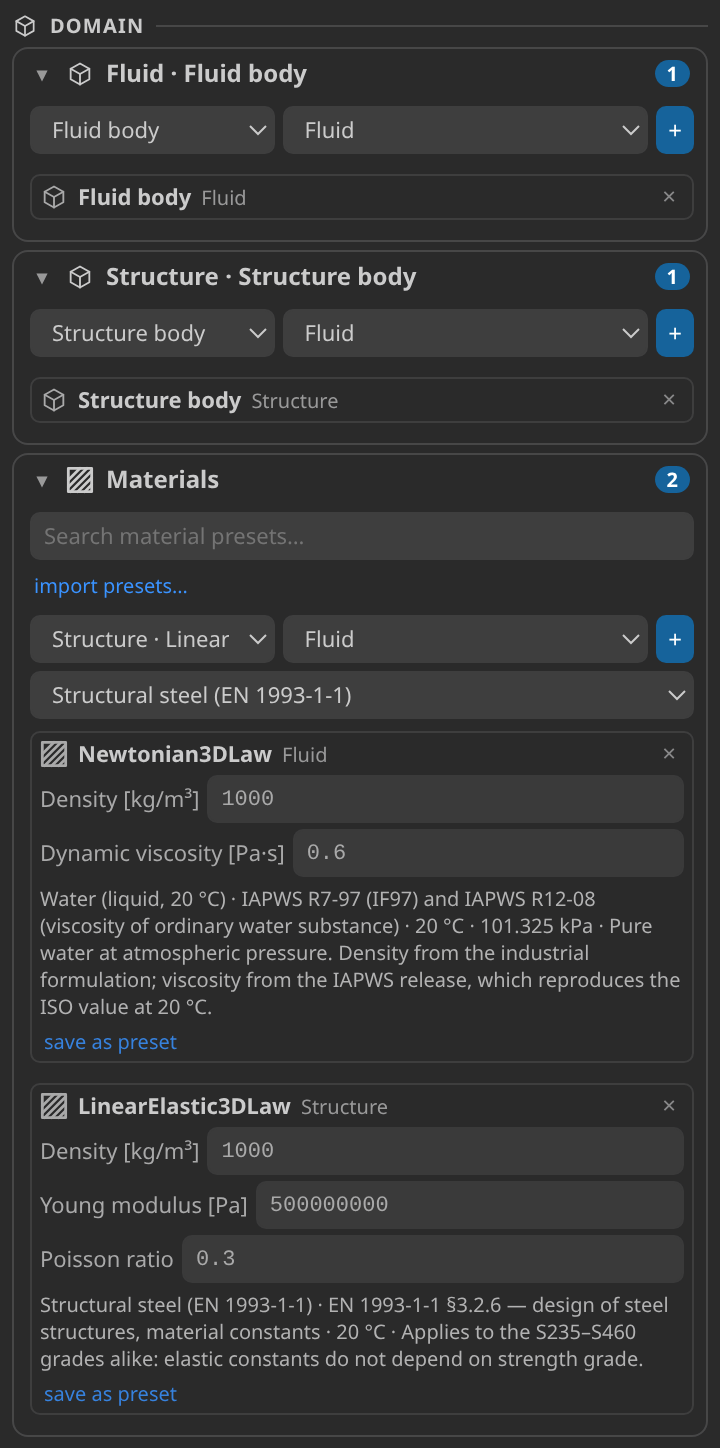Click the cube icon in Fluid body row
Image resolution: width=720 pixels, height=1448 pixels.
pyautogui.click(x=54, y=198)
